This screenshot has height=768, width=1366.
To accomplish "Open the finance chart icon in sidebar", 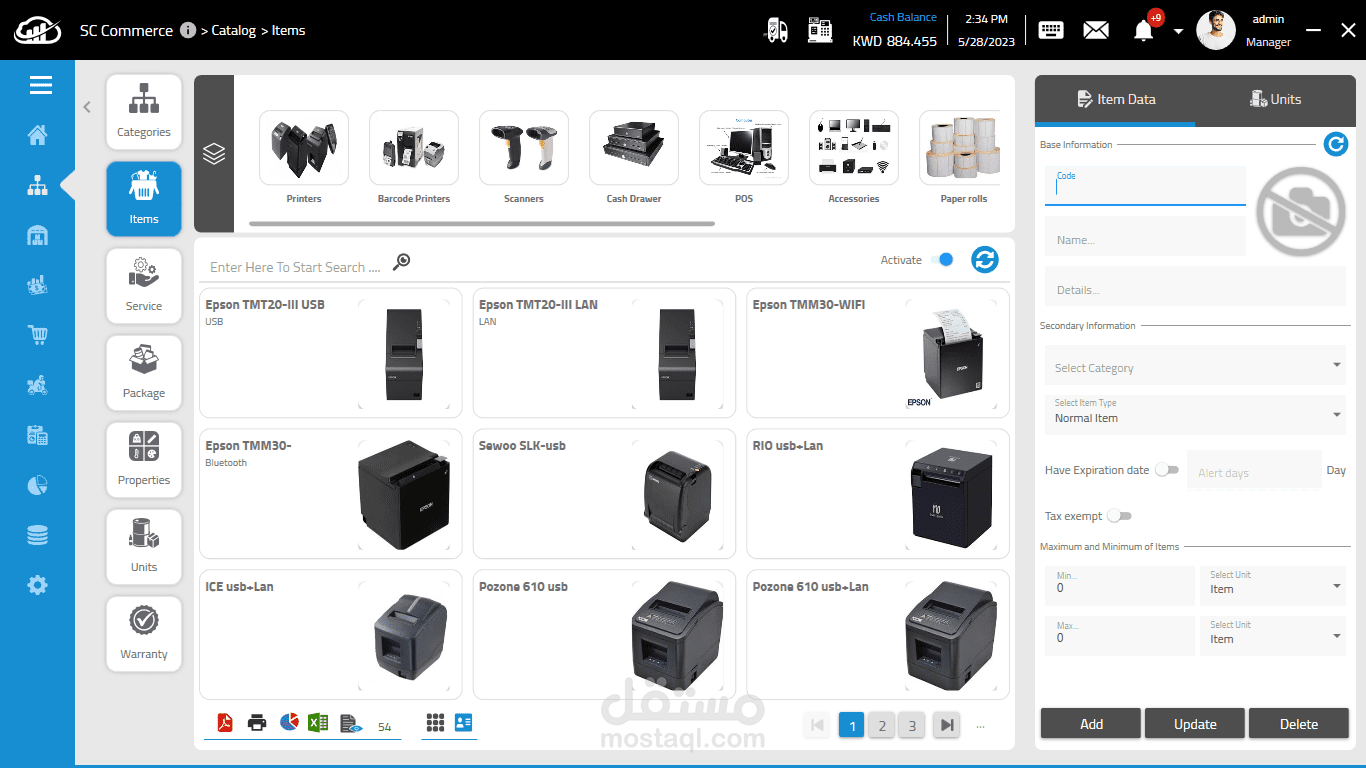I will click(x=38, y=286).
